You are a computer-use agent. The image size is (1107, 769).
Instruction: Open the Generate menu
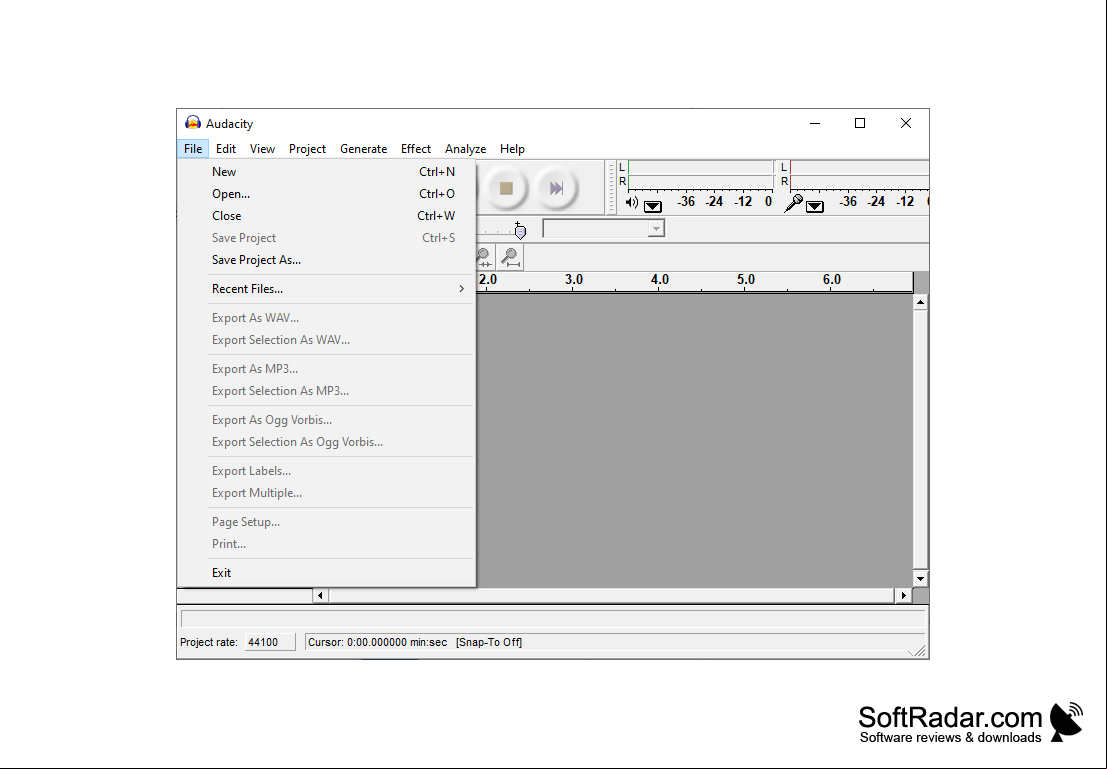click(364, 148)
